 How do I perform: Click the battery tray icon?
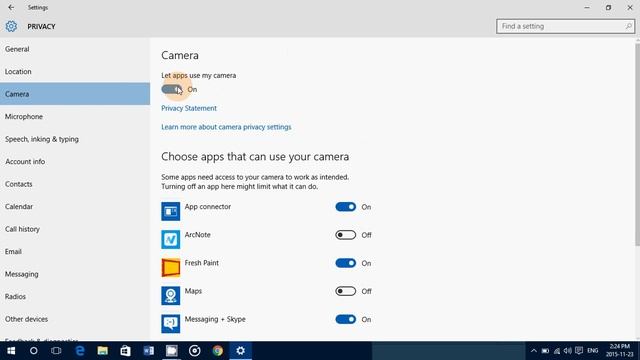(545, 351)
